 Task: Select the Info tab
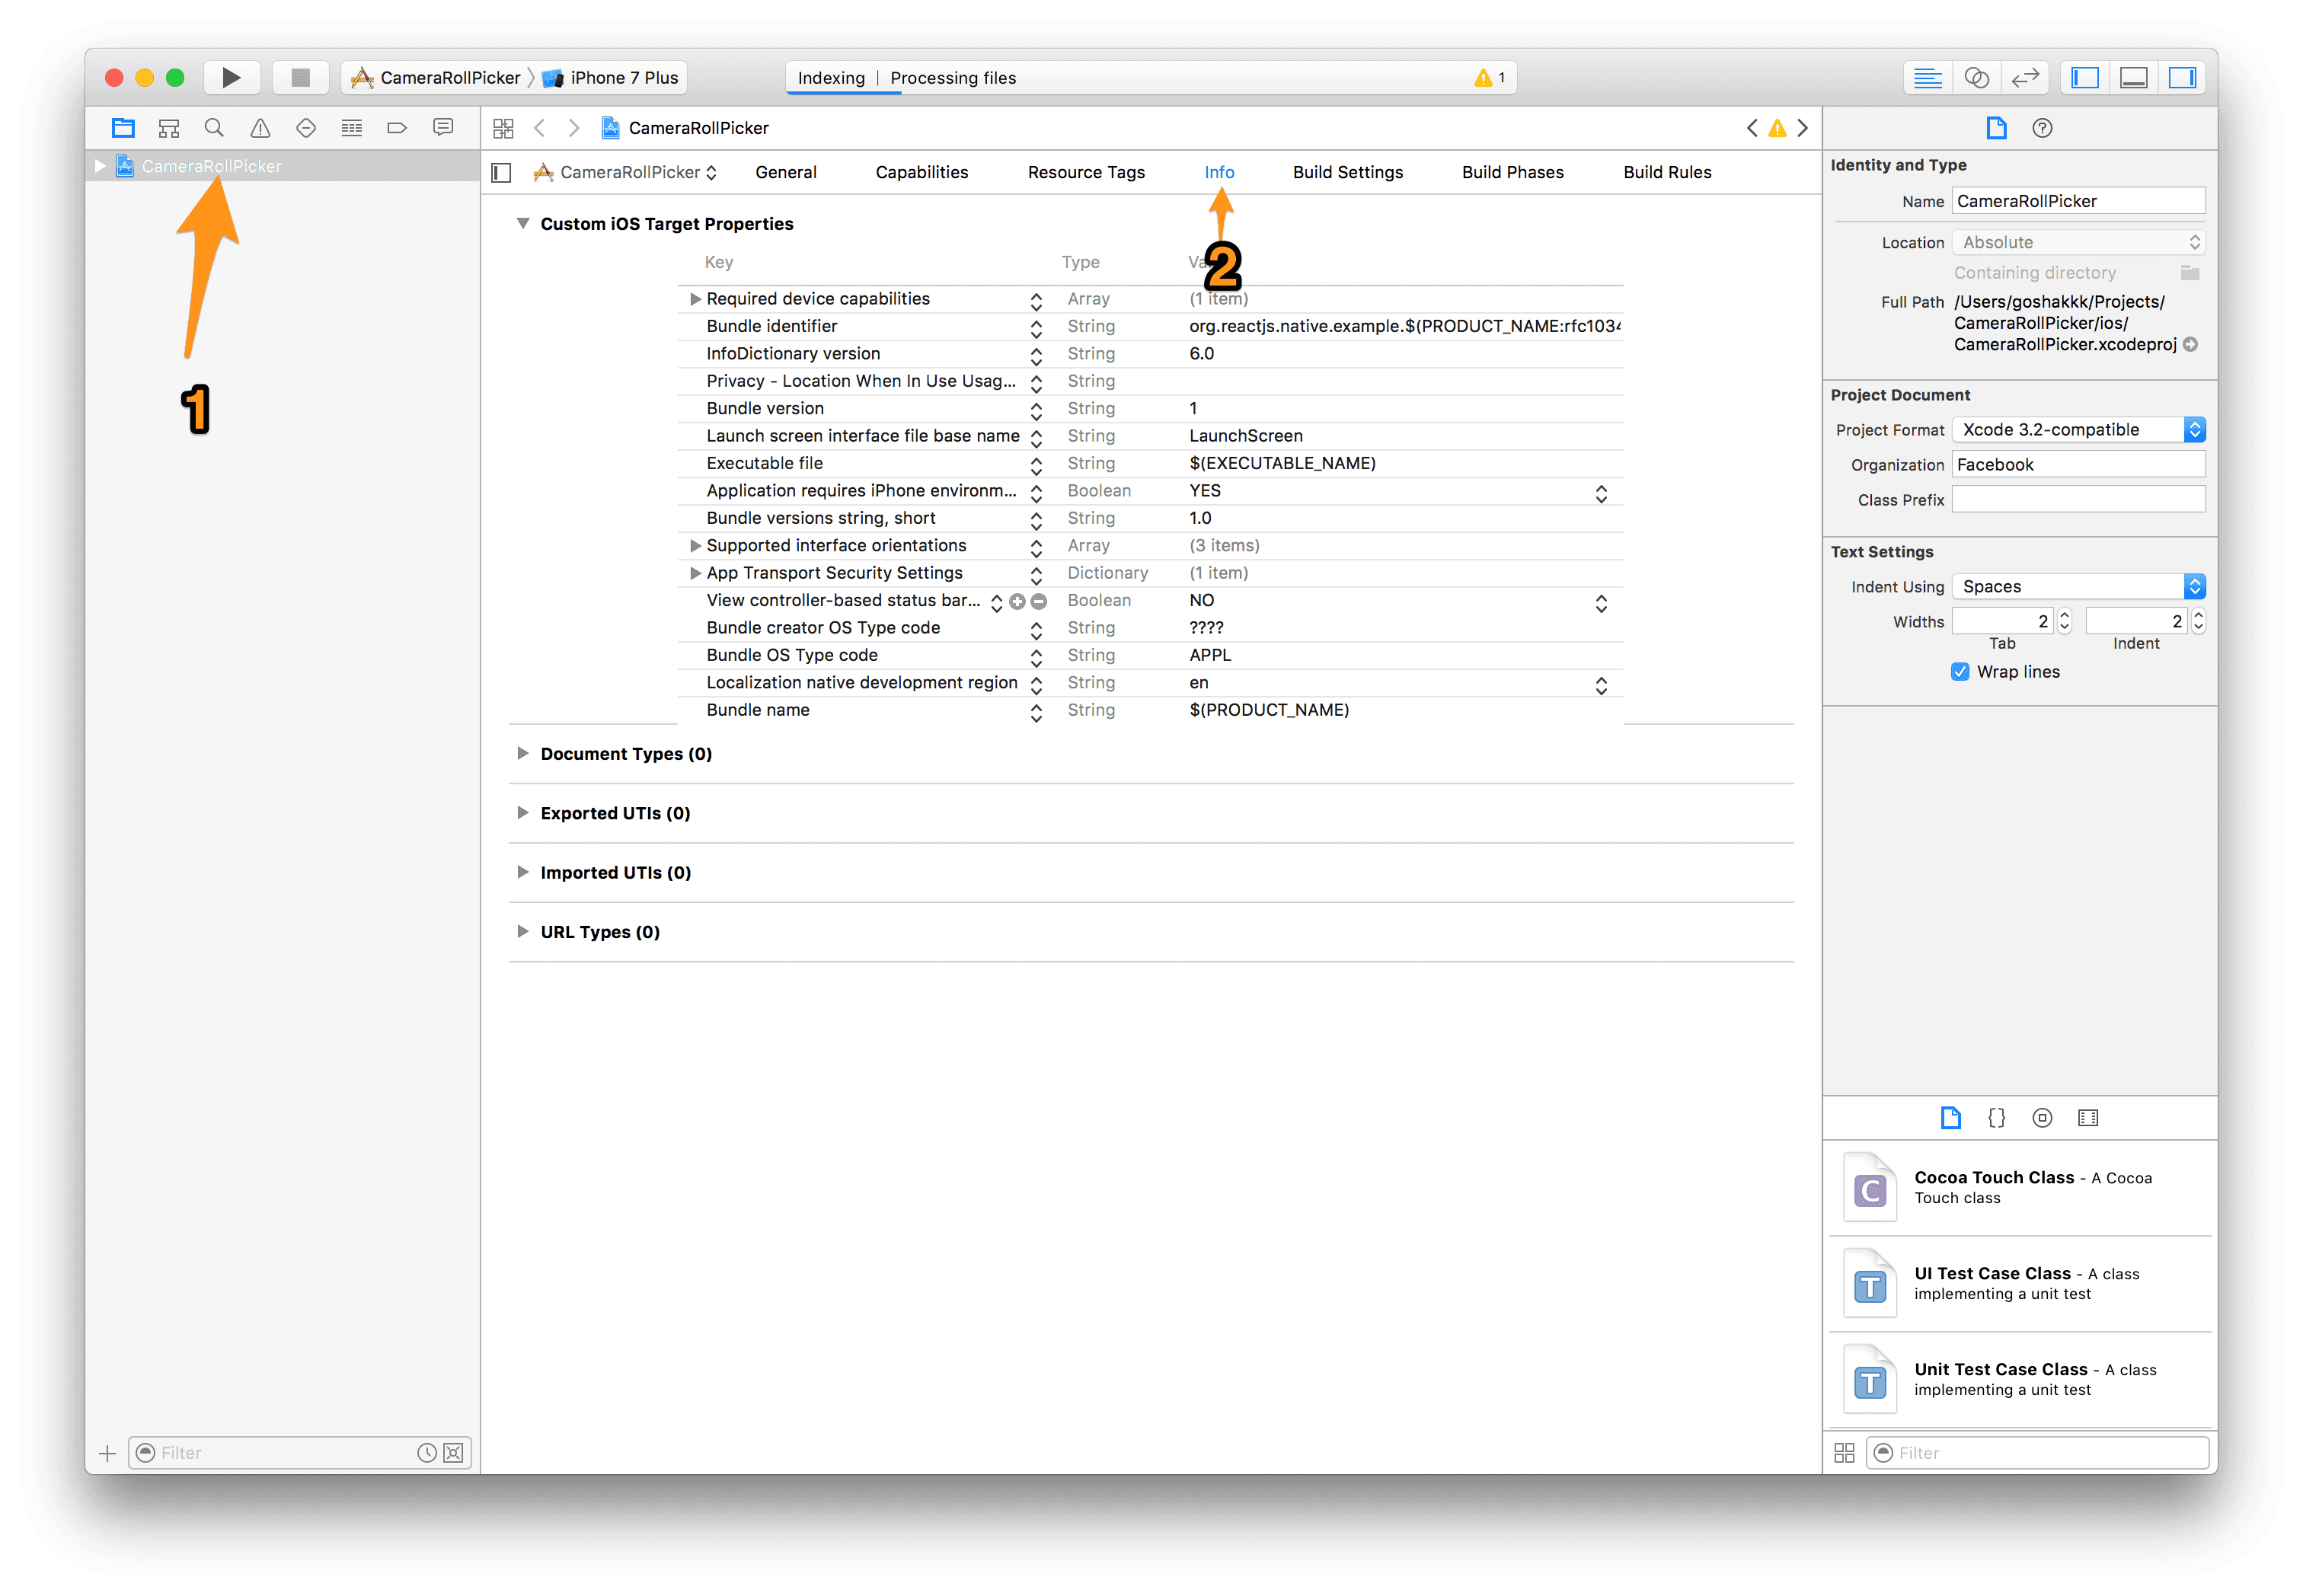[1219, 173]
